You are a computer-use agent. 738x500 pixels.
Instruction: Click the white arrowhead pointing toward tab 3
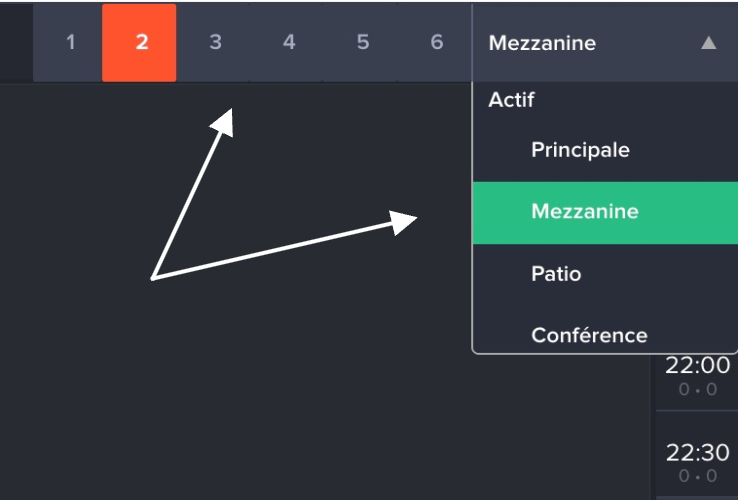point(224,121)
